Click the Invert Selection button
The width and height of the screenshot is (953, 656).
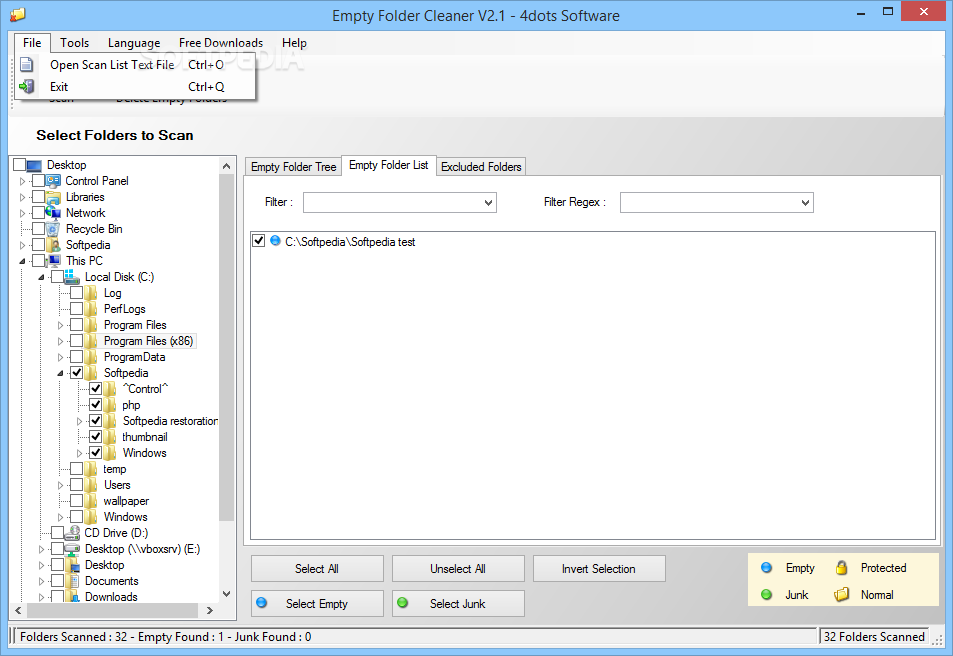599,568
